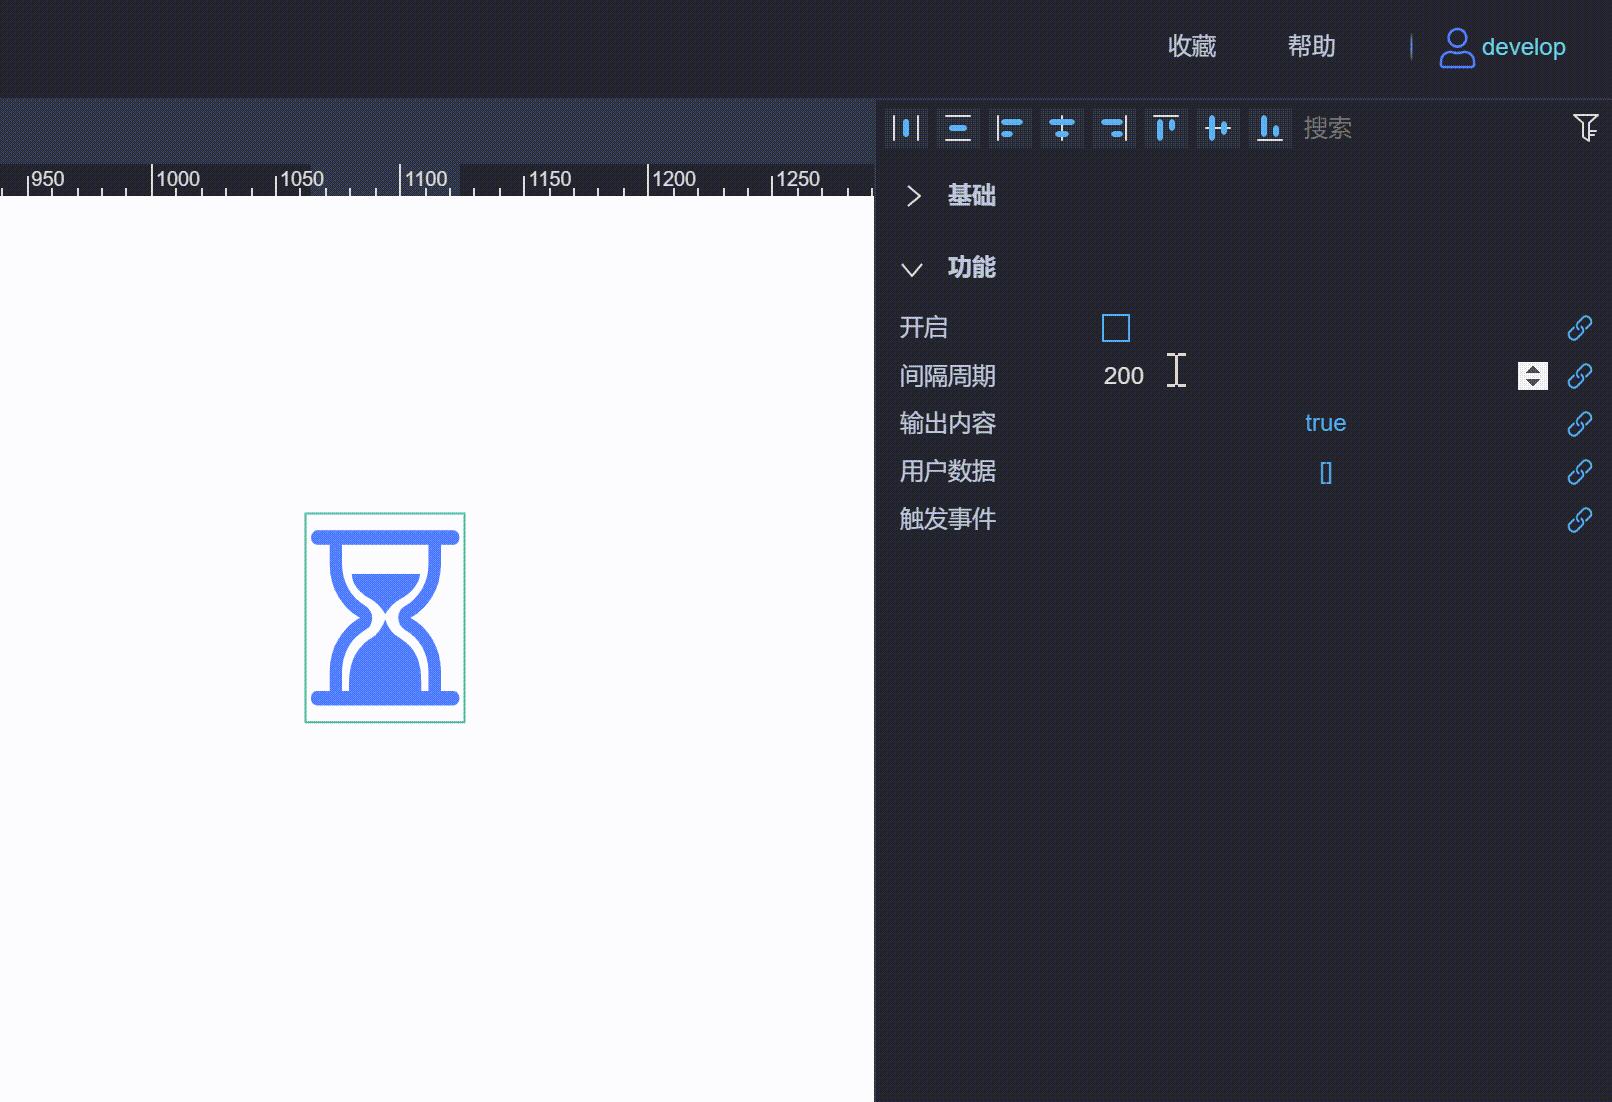Image resolution: width=1612 pixels, height=1102 pixels.
Task: Click the horizontal distribute alignment icon
Action: pos(906,128)
